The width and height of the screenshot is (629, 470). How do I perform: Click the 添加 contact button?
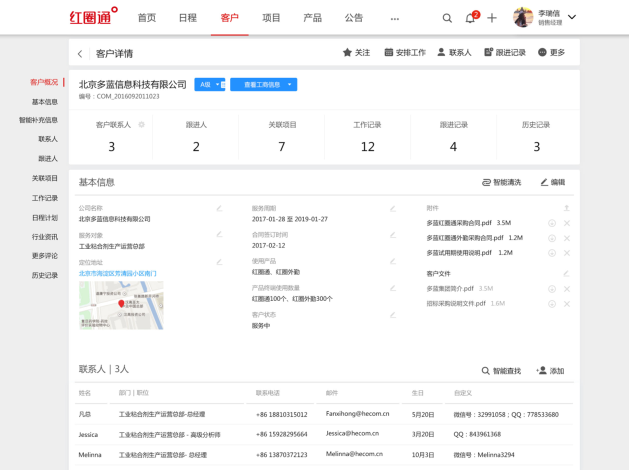click(551, 370)
